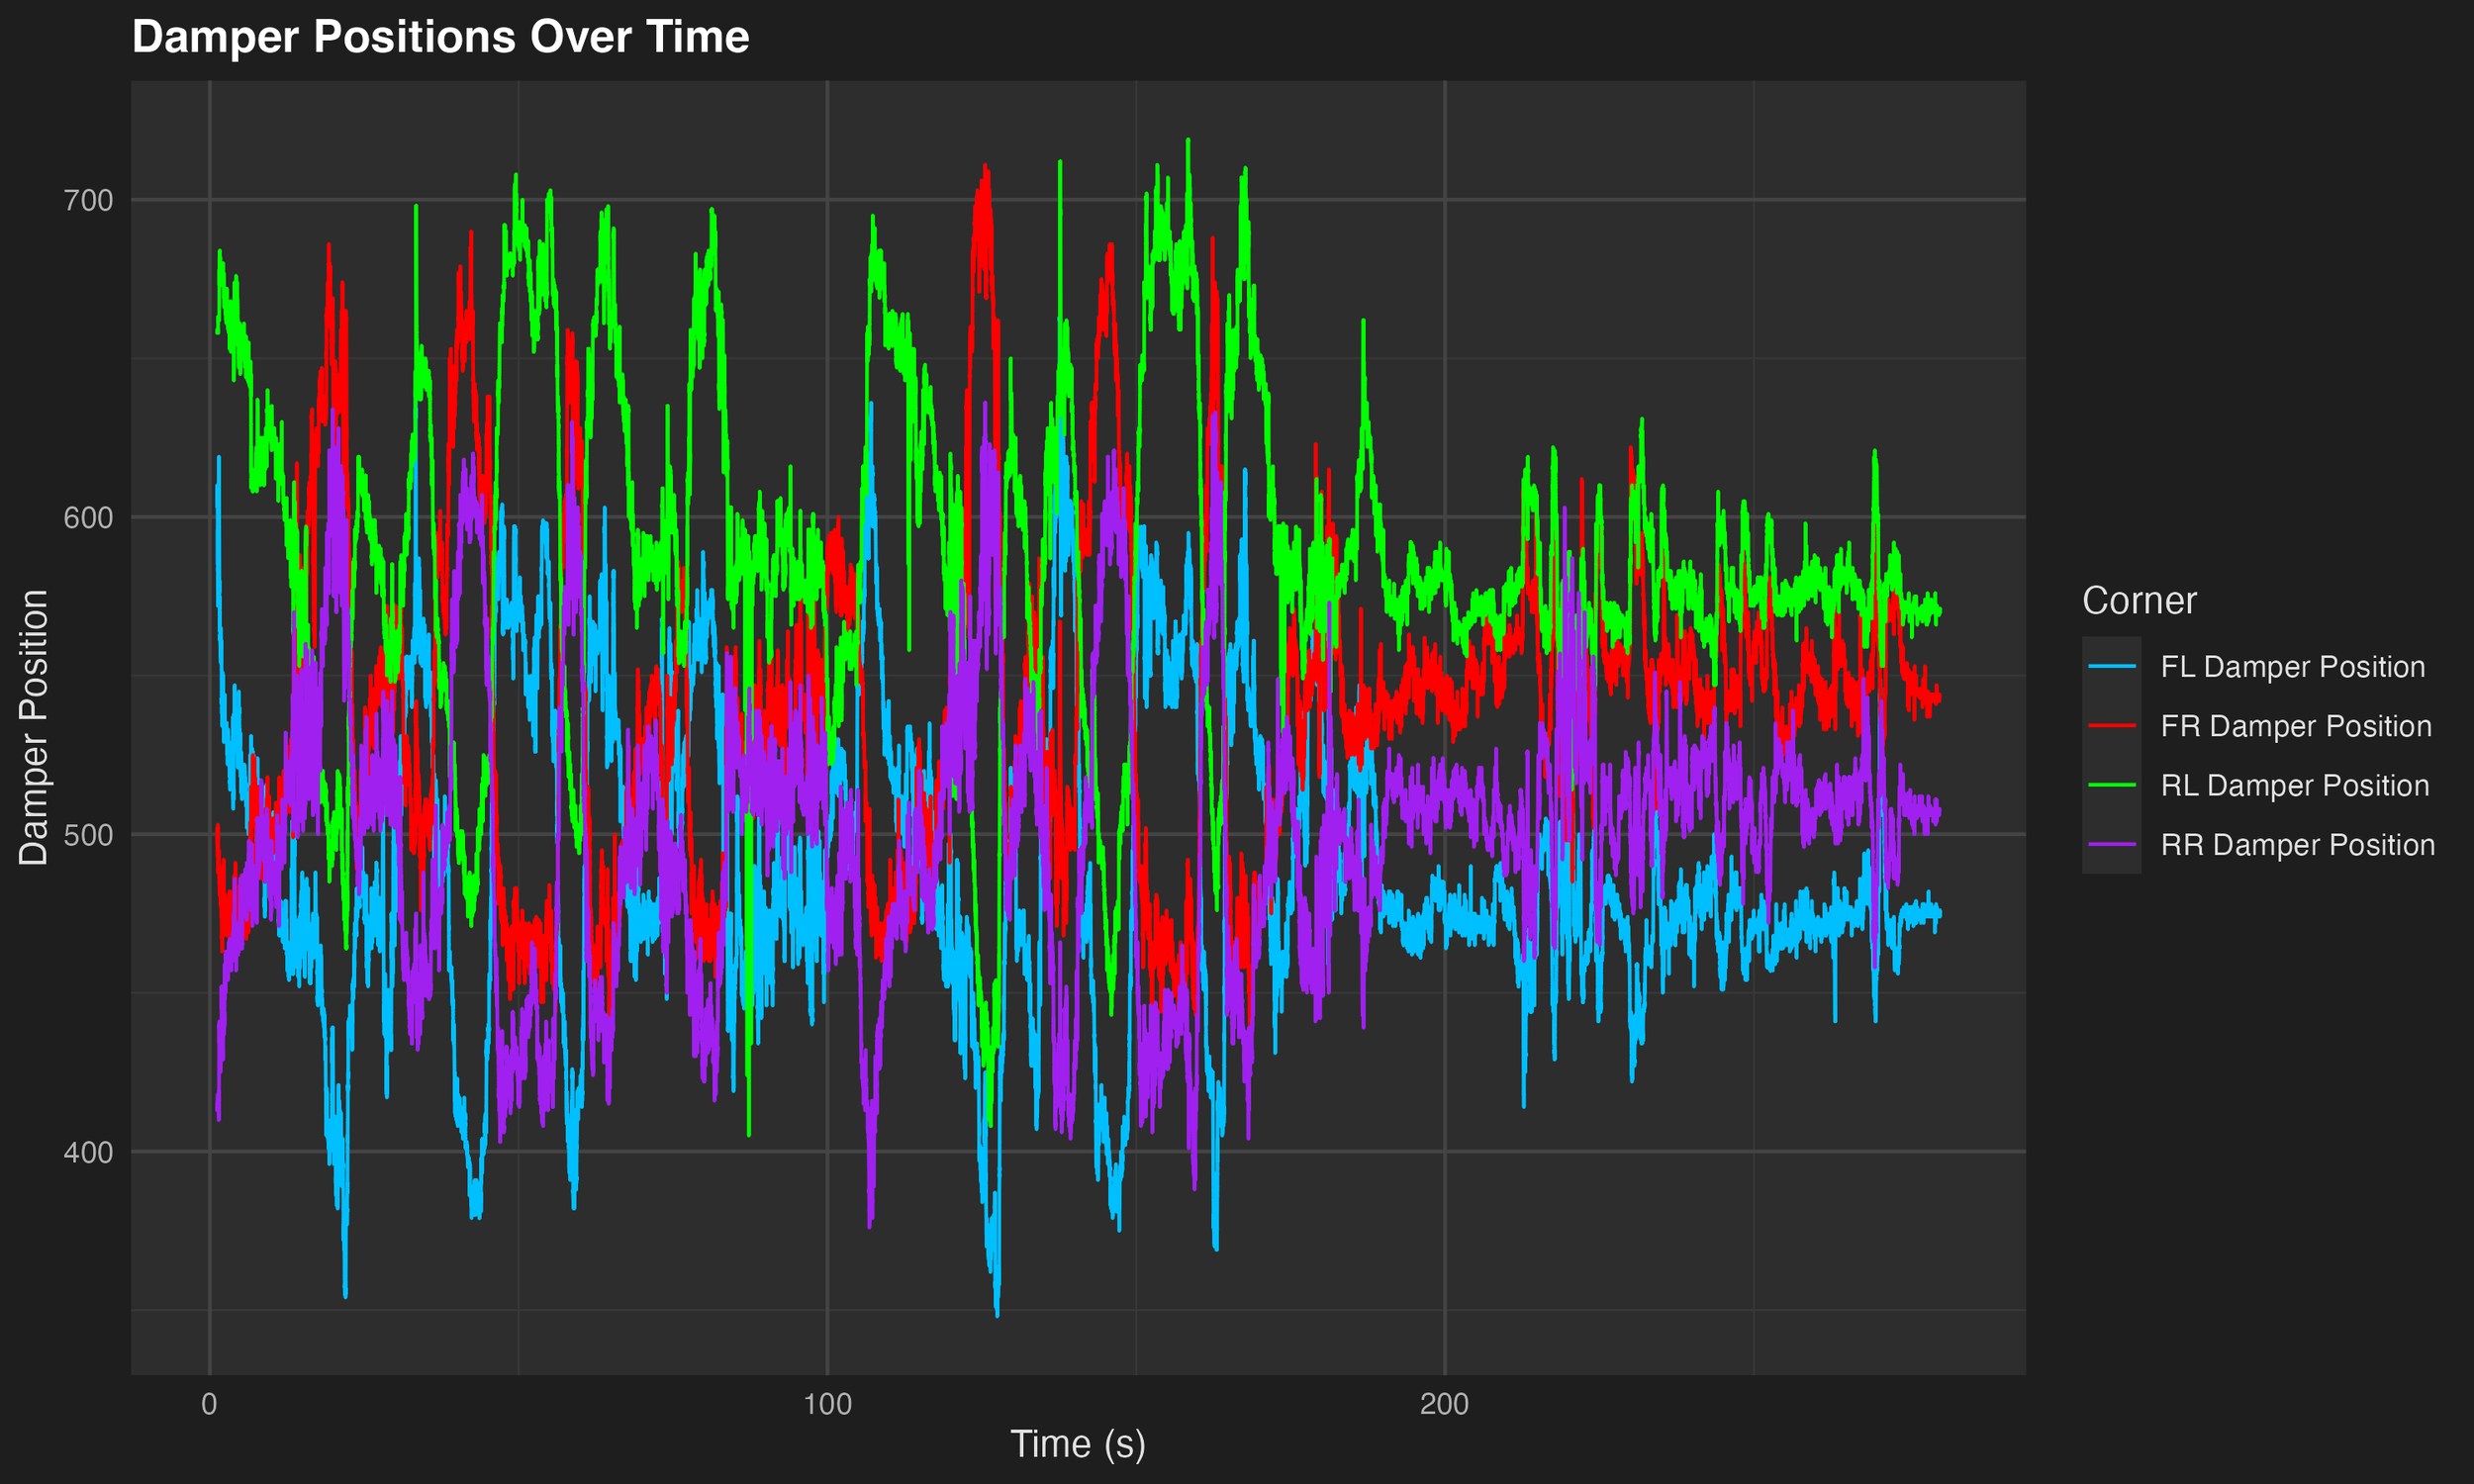The width and height of the screenshot is (2474, 1484).
Task: Select the 'FR Damper Position' legend label
Action: (x=2296, y=726)
